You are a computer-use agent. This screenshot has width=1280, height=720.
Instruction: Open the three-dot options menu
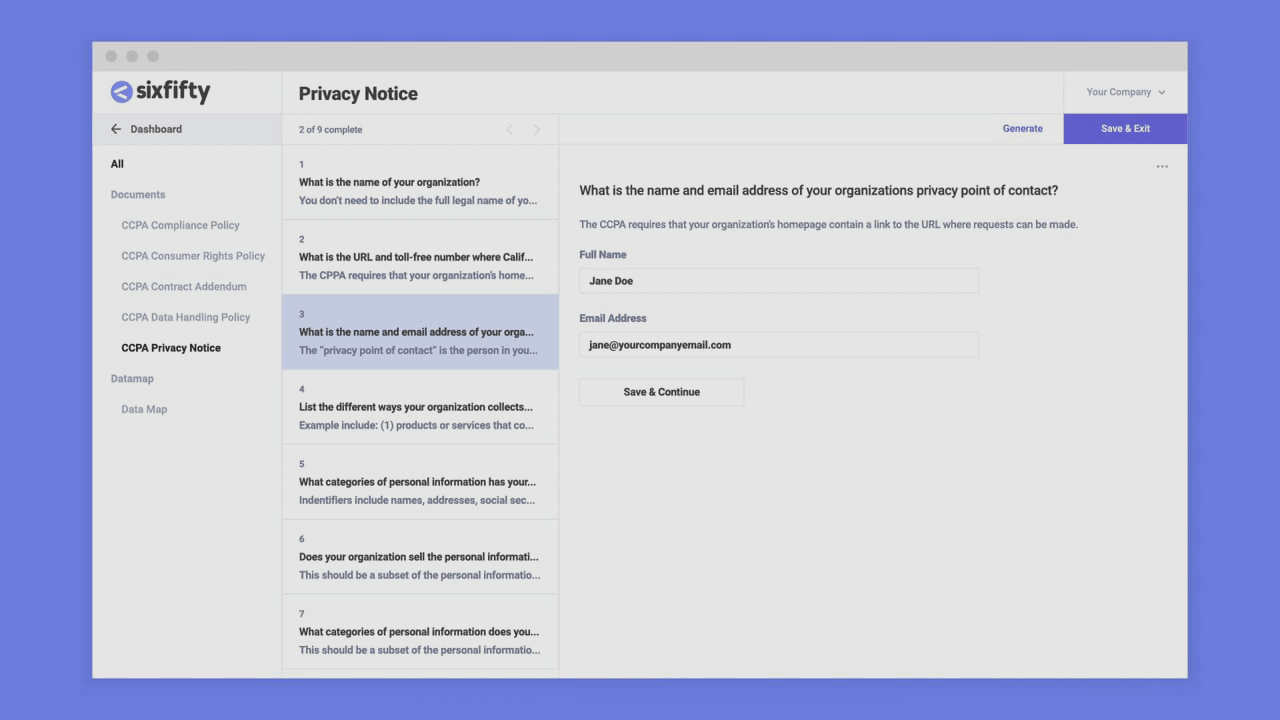pos(1162,167)
